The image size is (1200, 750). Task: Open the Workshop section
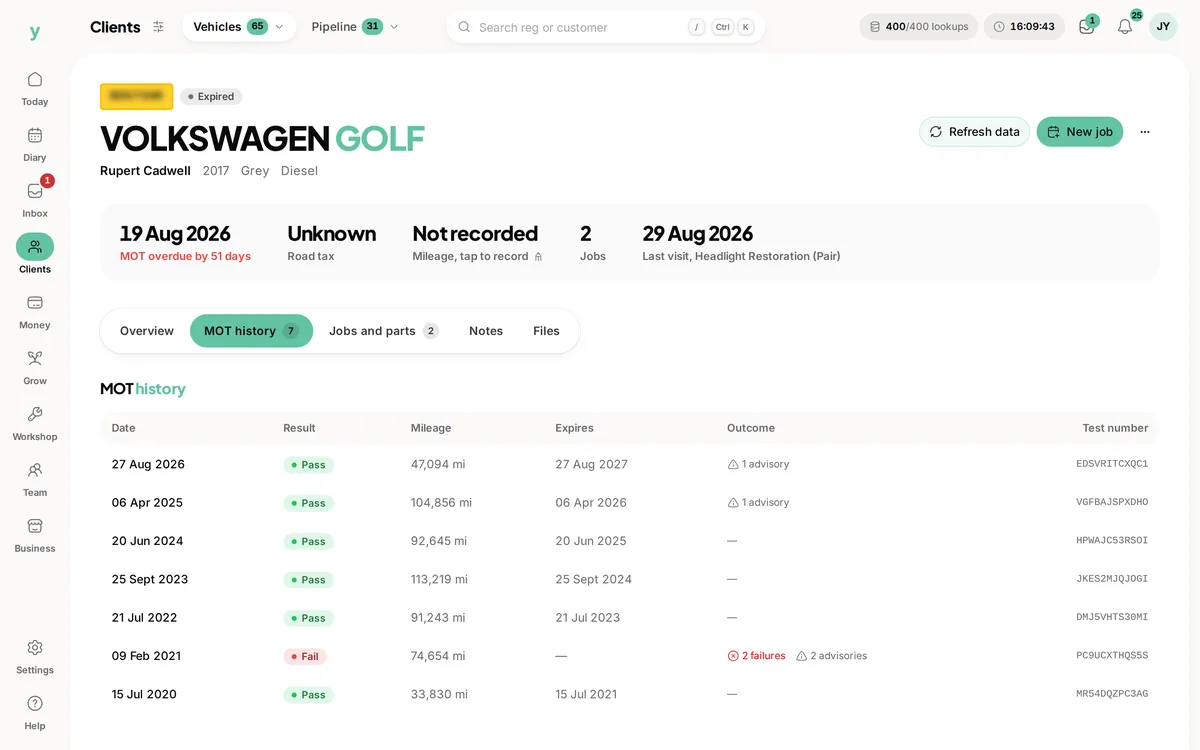coord(35,424)
